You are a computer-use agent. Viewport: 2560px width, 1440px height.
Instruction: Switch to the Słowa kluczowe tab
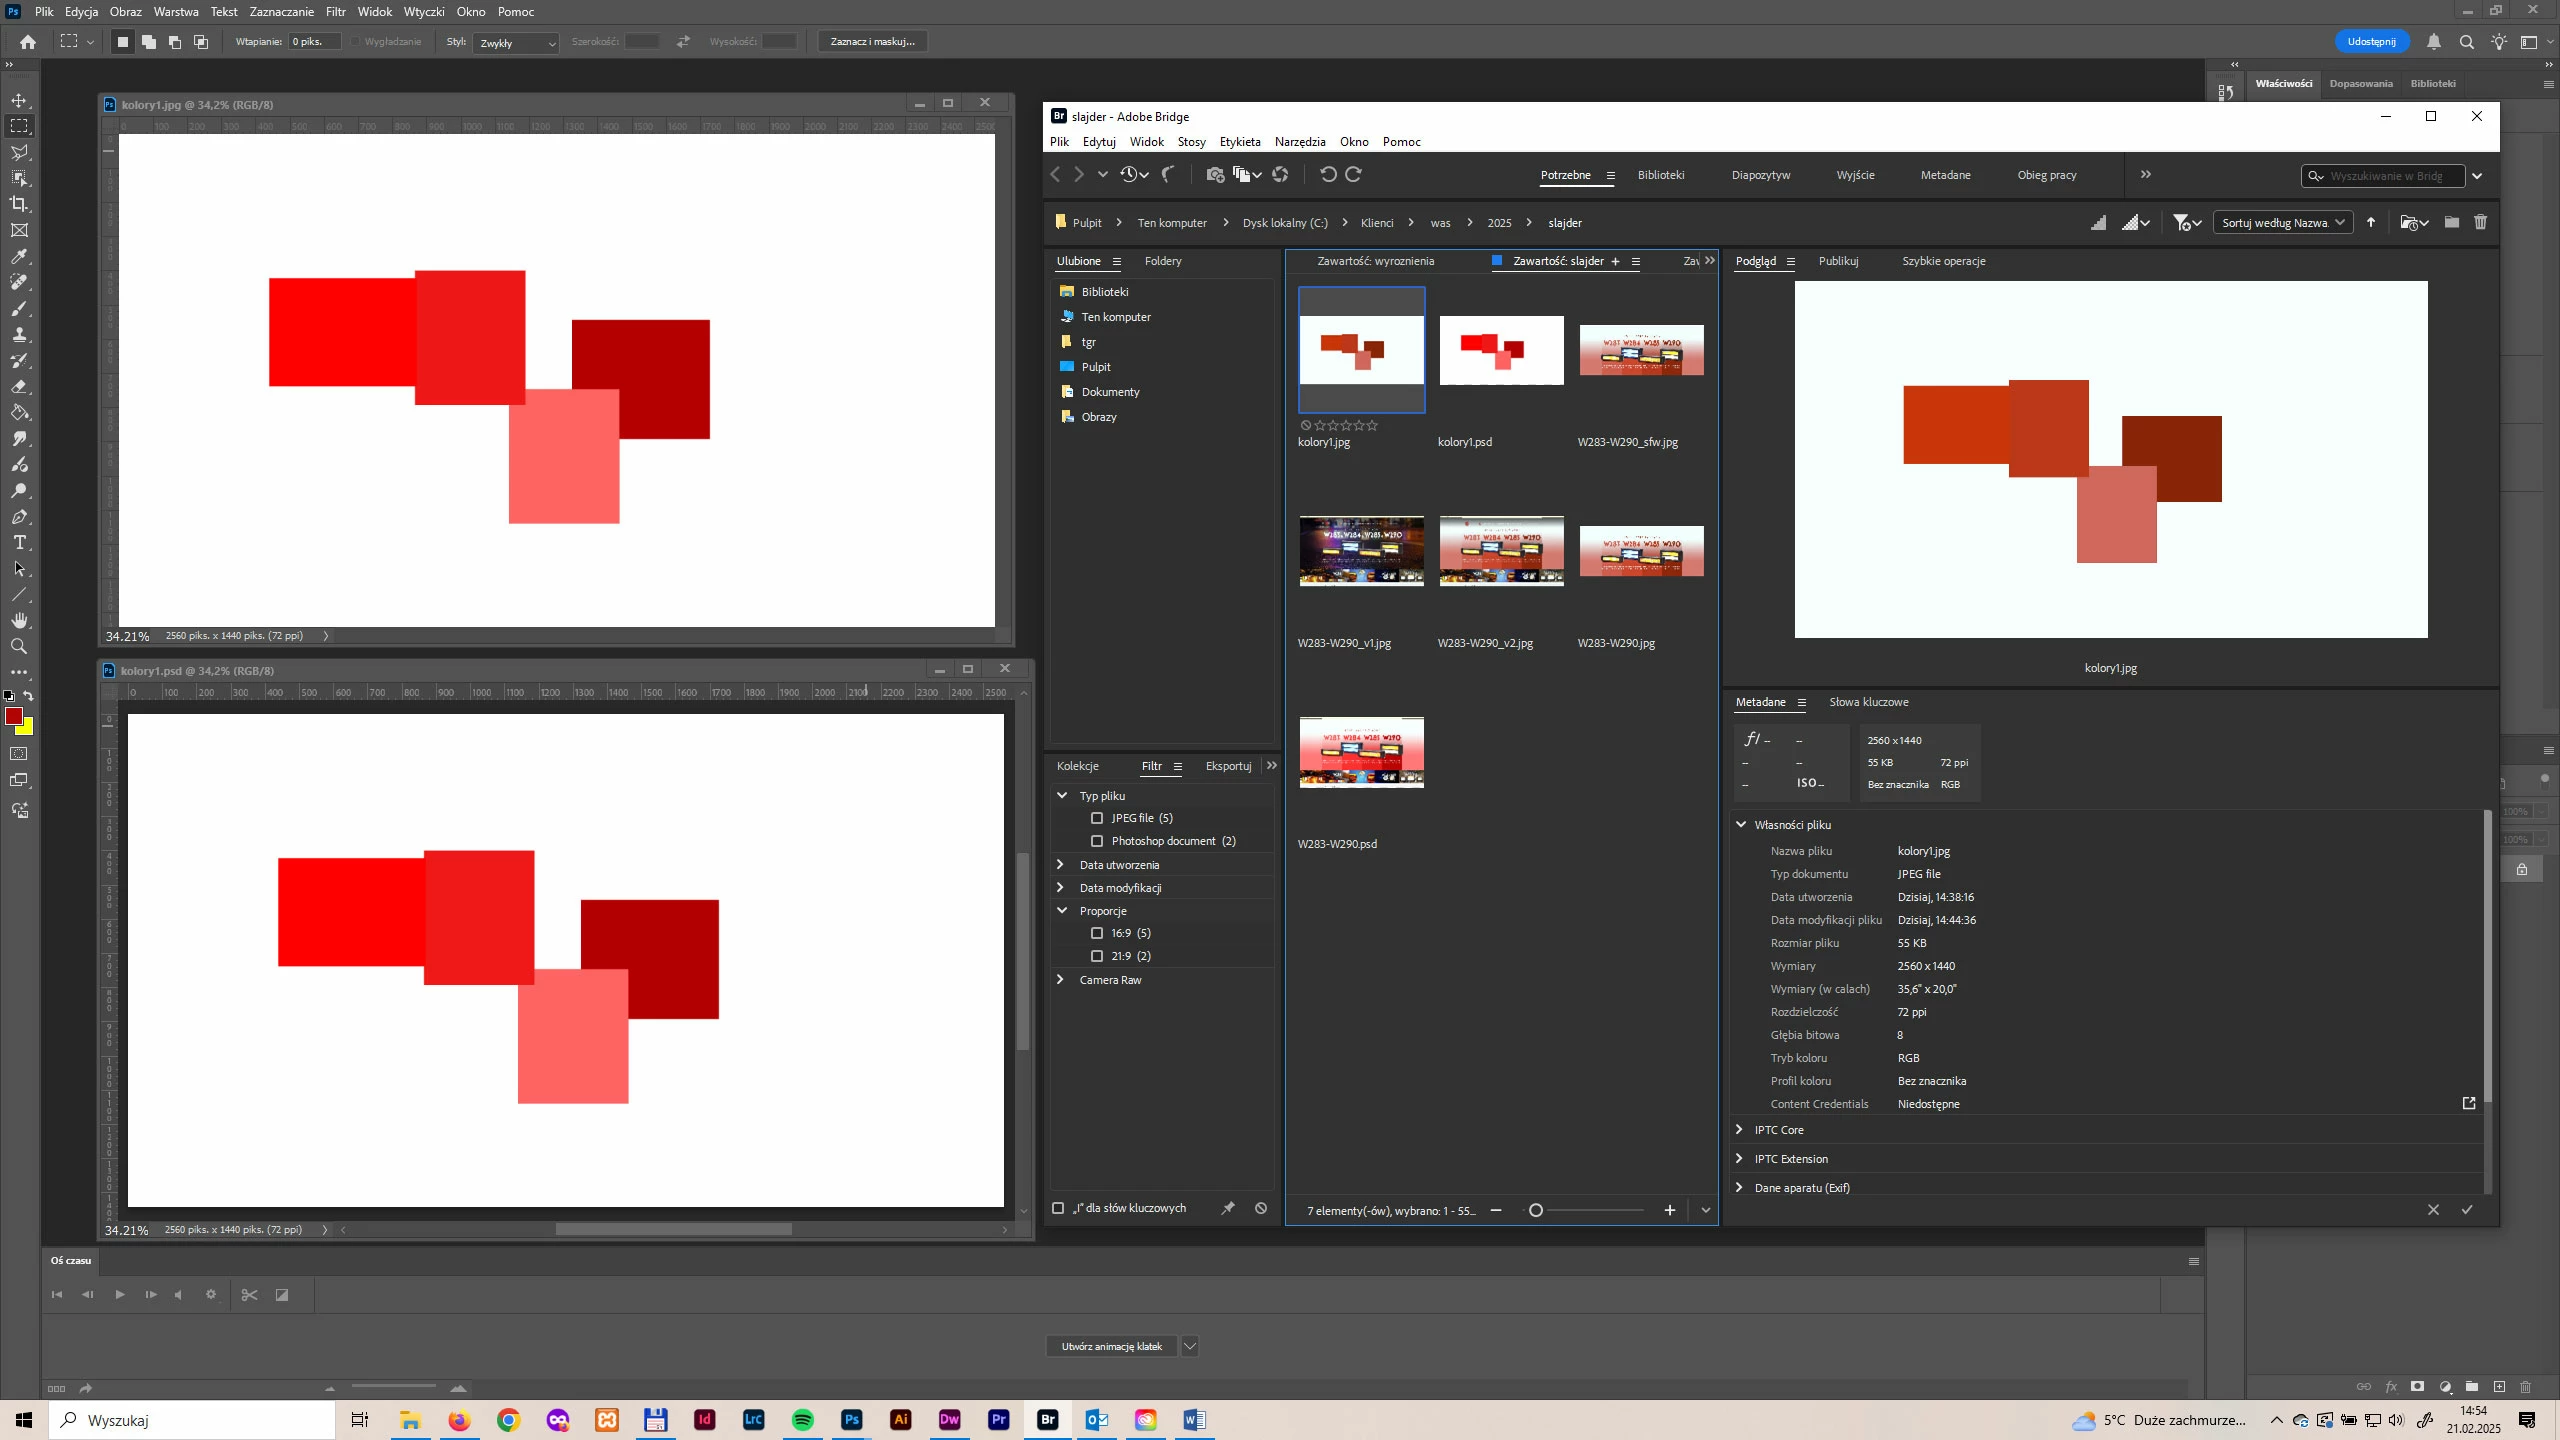point(1868,702)
